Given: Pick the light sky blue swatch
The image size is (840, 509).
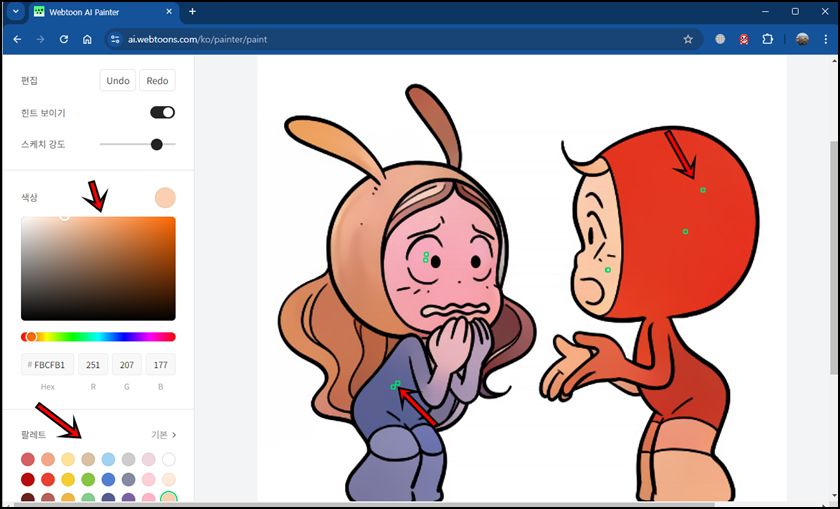Looking at the screenshot, I should pos(108,459).
